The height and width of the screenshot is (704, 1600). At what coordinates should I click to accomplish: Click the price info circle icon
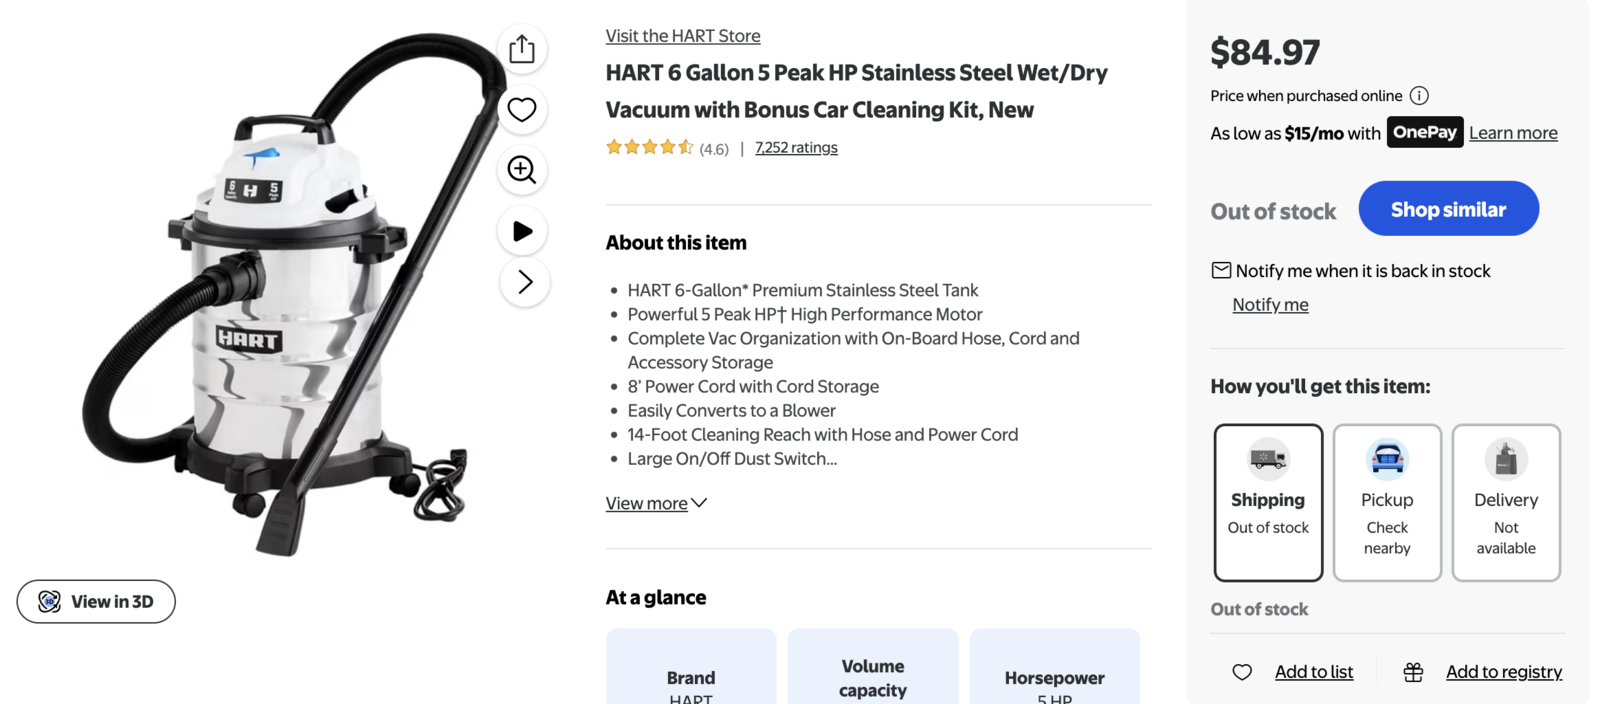1419,96
